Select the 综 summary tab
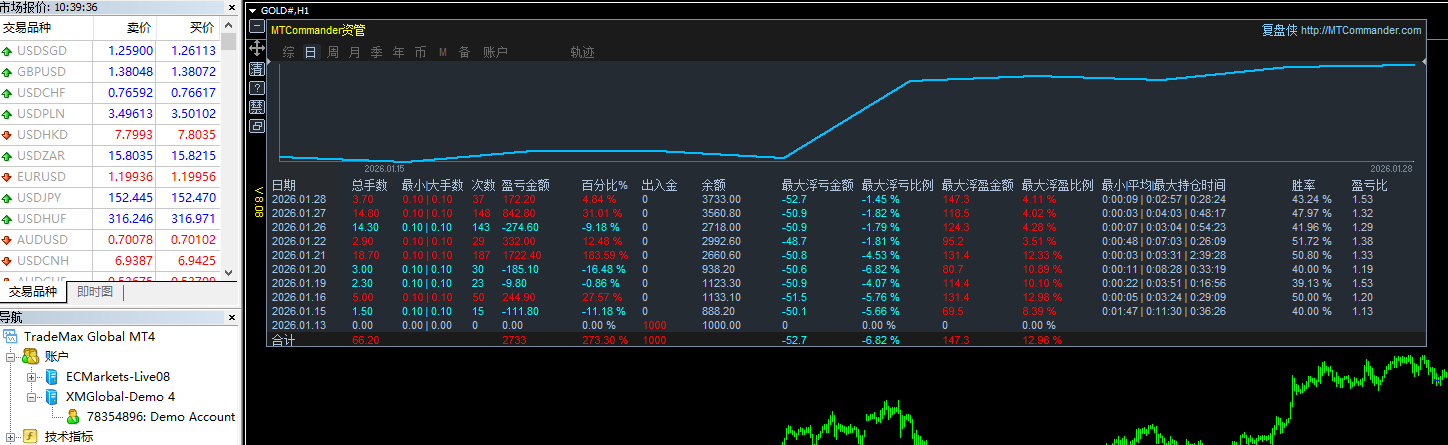 (x=288, y=52)
